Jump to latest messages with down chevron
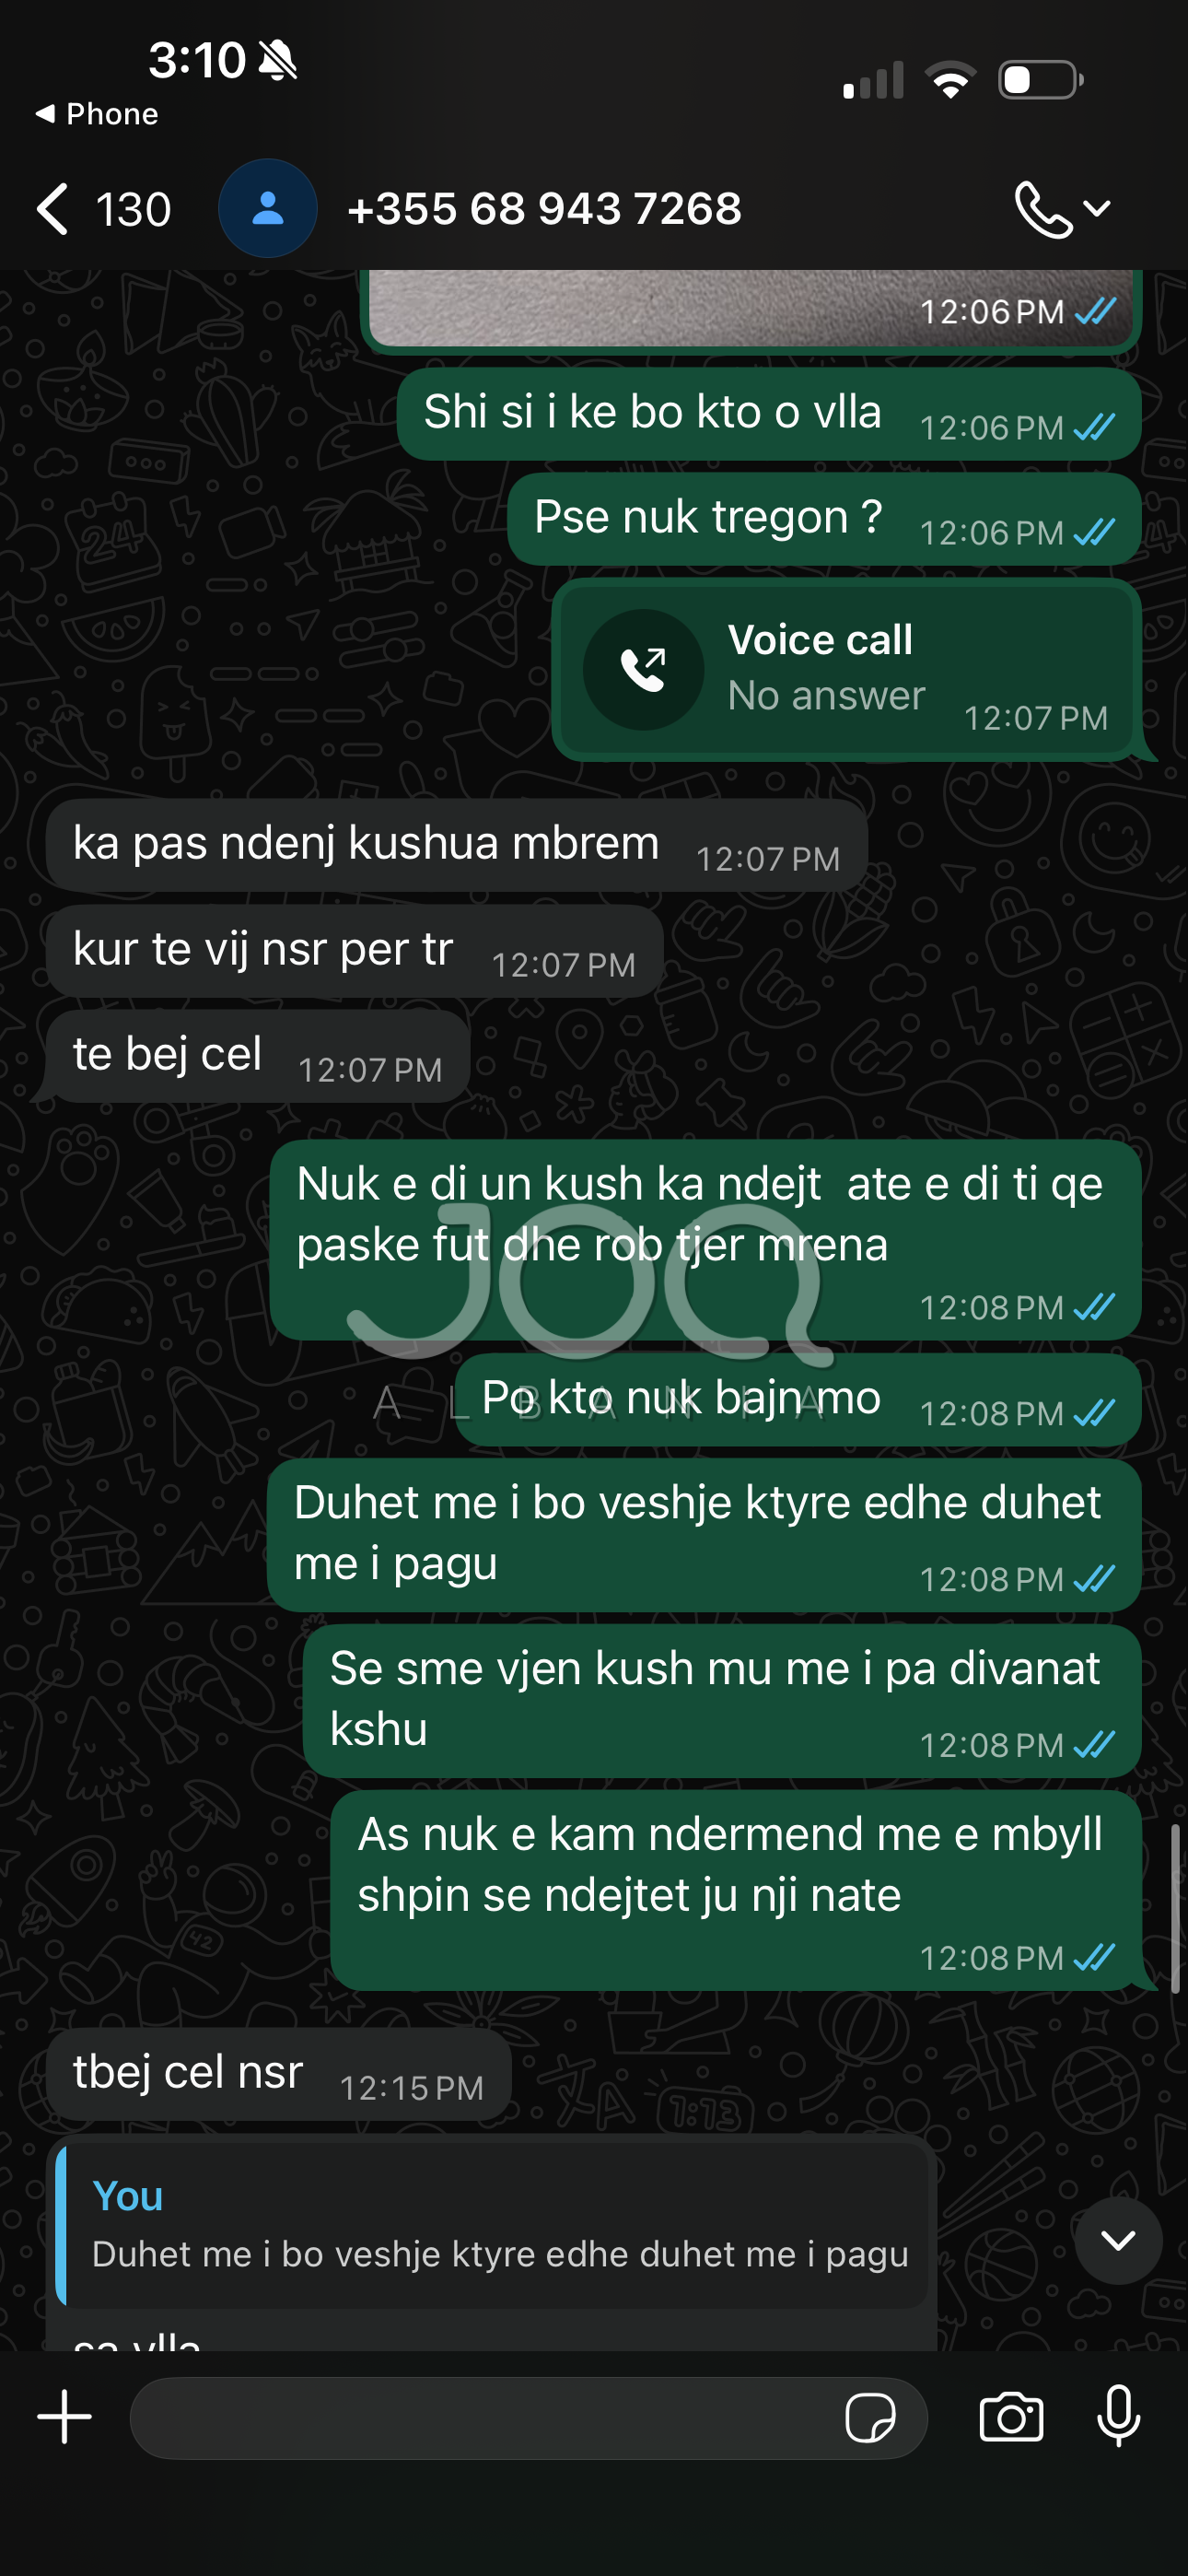Image resolution: width=1188 pixels, height=2576 pixels. click(1118, 2240)
